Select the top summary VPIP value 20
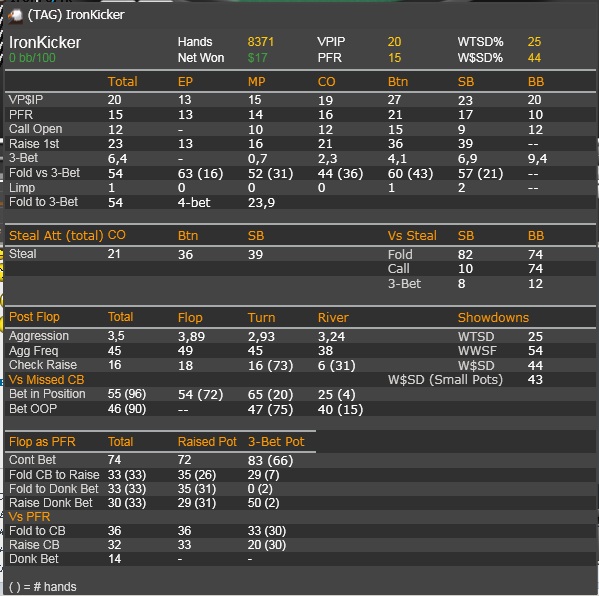Image resolution: width=599 pixels, height=596 pixels. pyautogui.click(x=394, y=42)
